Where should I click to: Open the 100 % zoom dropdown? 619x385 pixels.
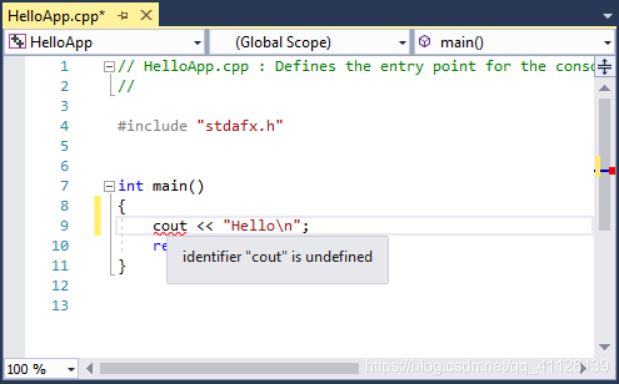point(71,370)
